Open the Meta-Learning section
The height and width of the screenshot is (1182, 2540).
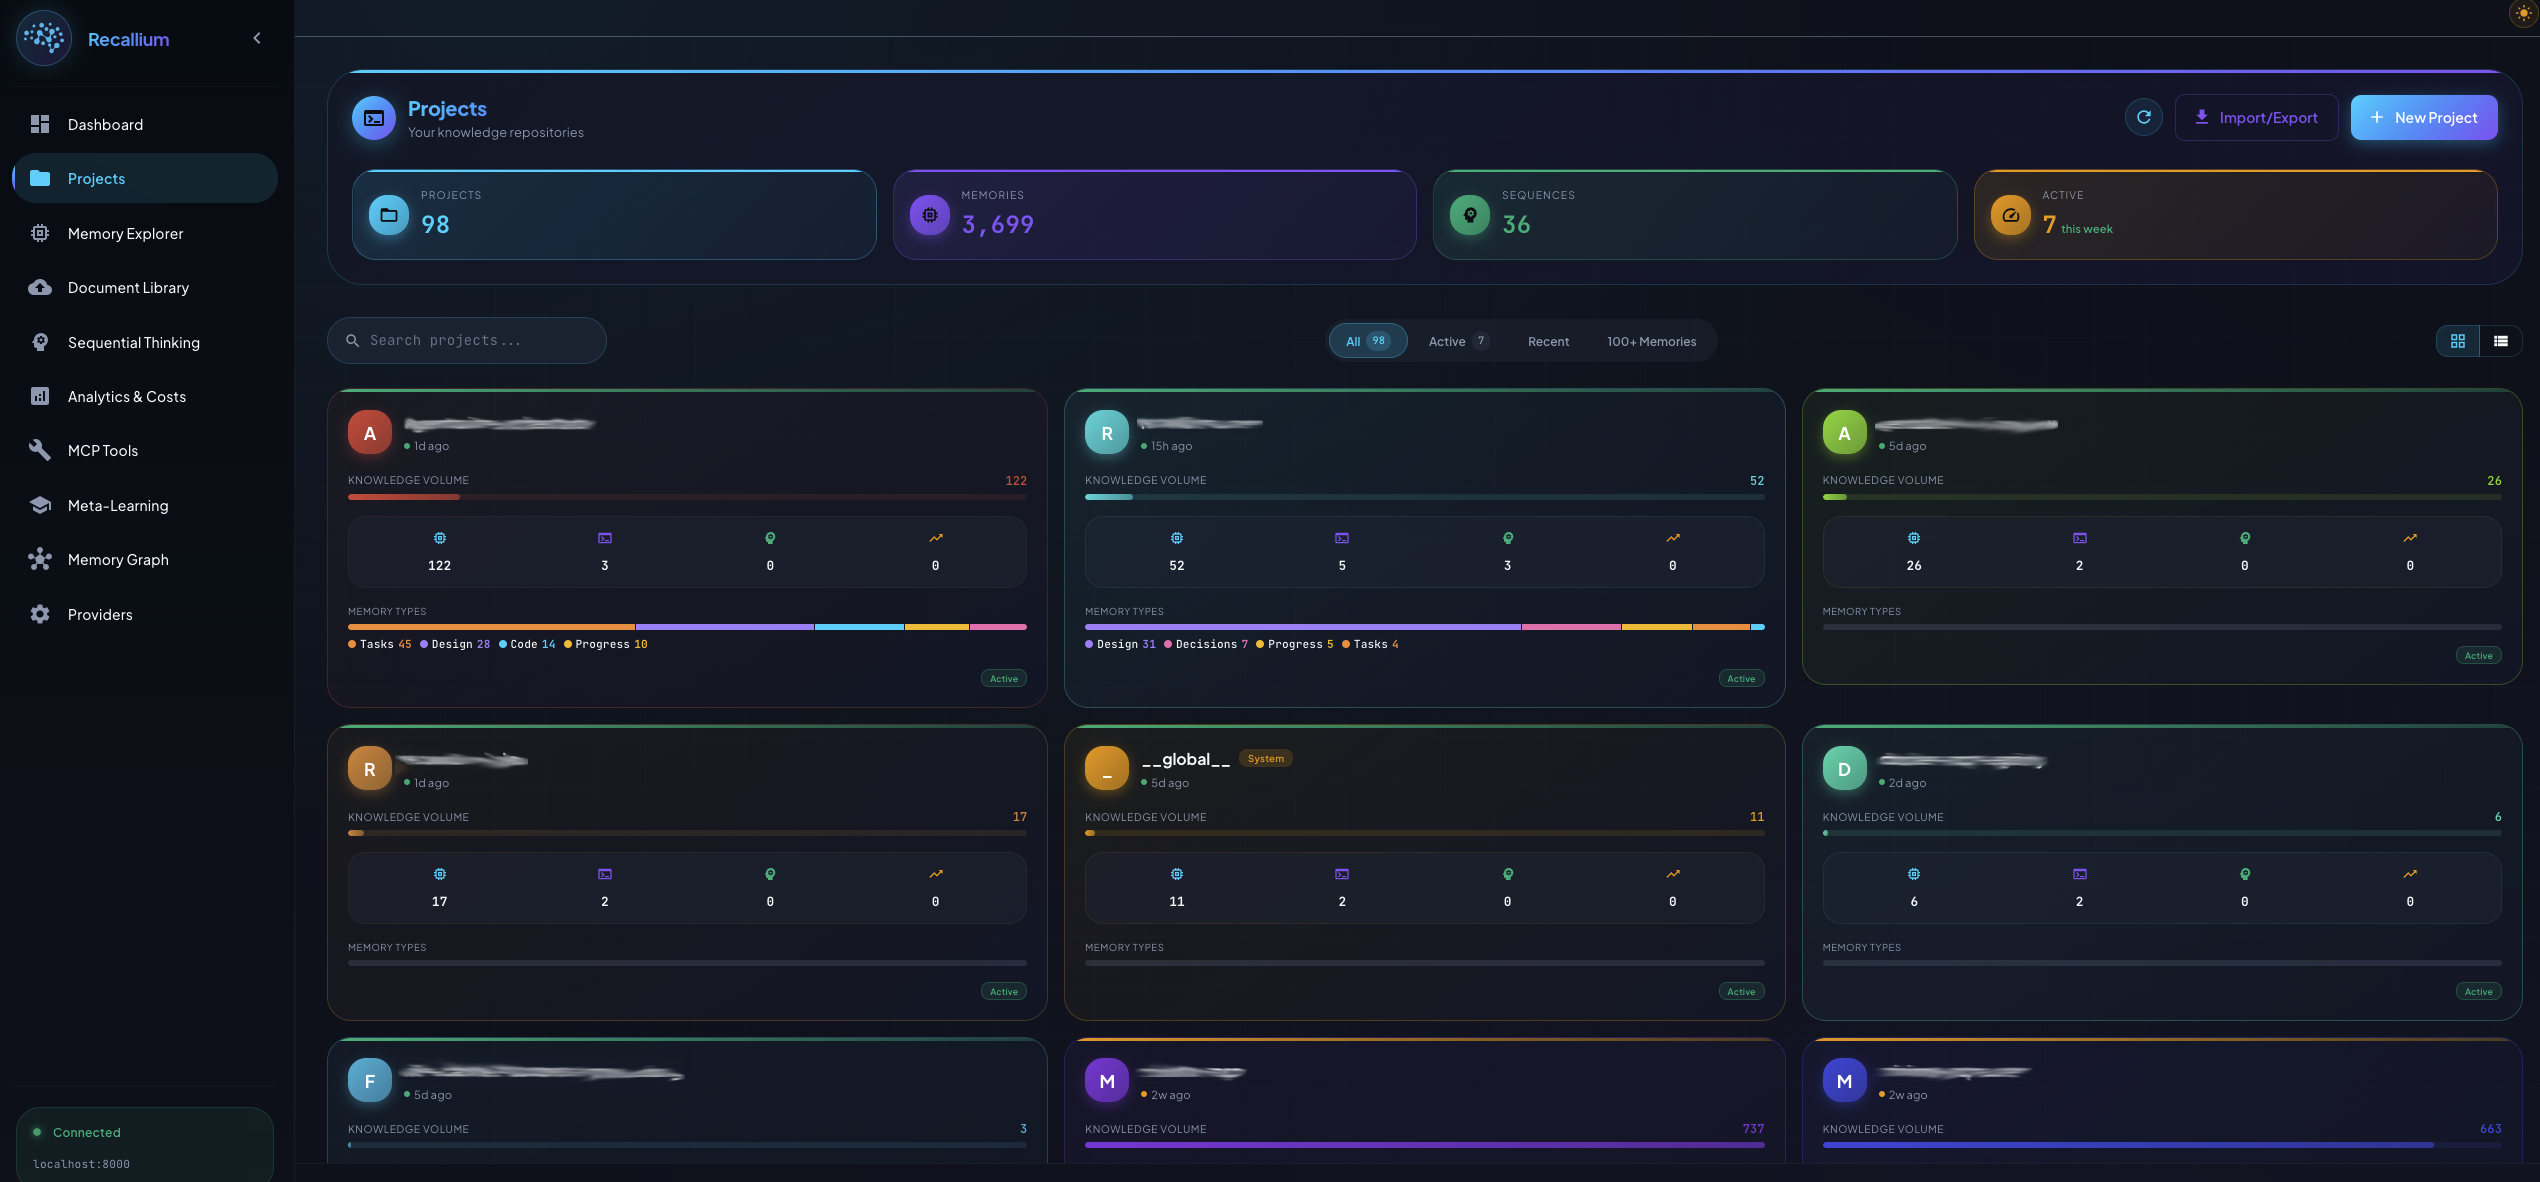pyautogui.click(x=118, y=505)
